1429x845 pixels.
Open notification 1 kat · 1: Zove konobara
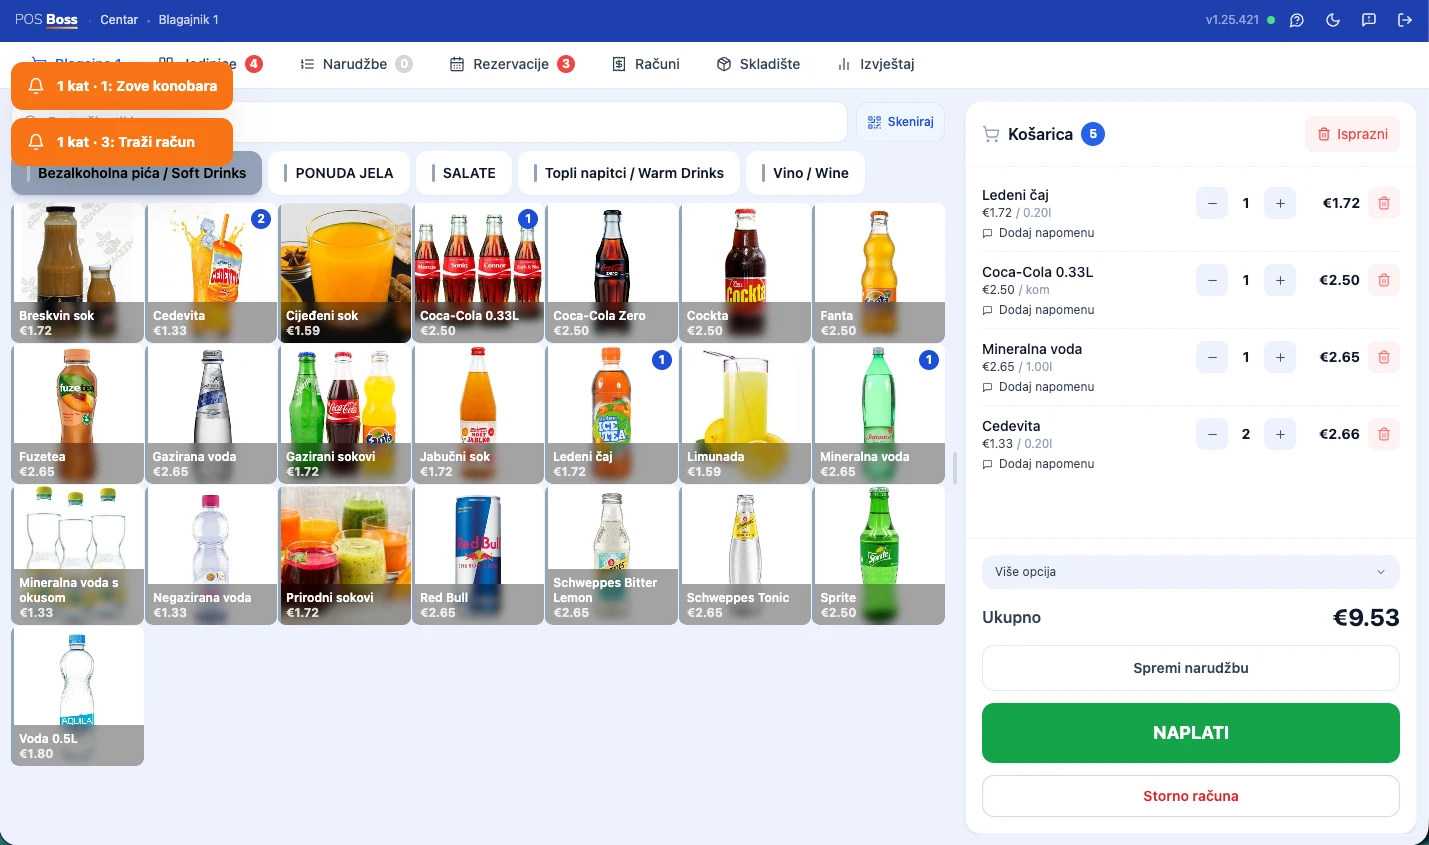click(122, 86)
